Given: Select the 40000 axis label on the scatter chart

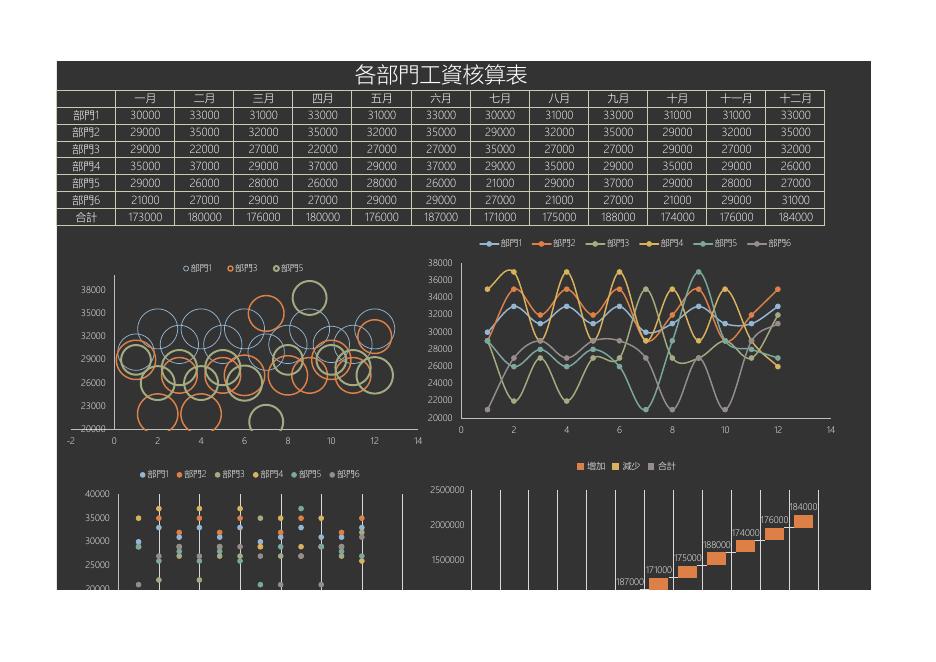Looking at the screenshot, I should coord(97,494).
